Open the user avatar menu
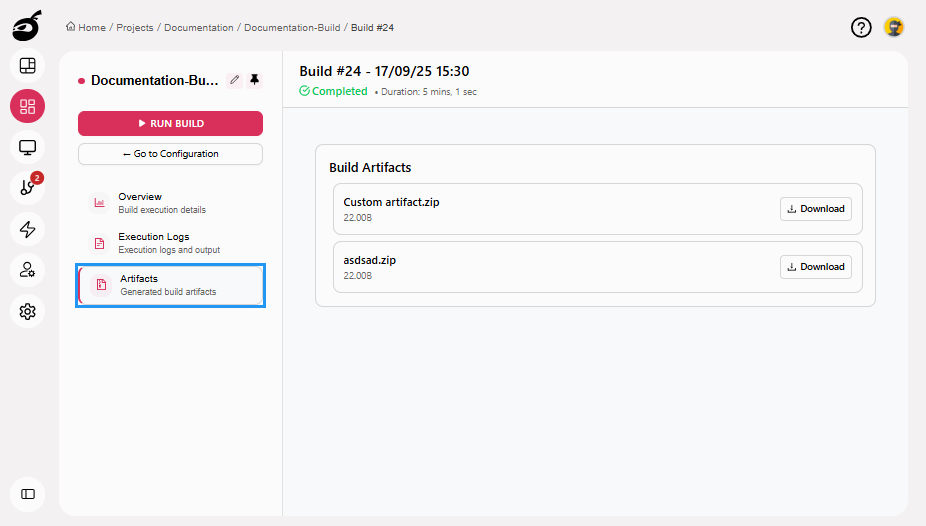 [894, 27]
